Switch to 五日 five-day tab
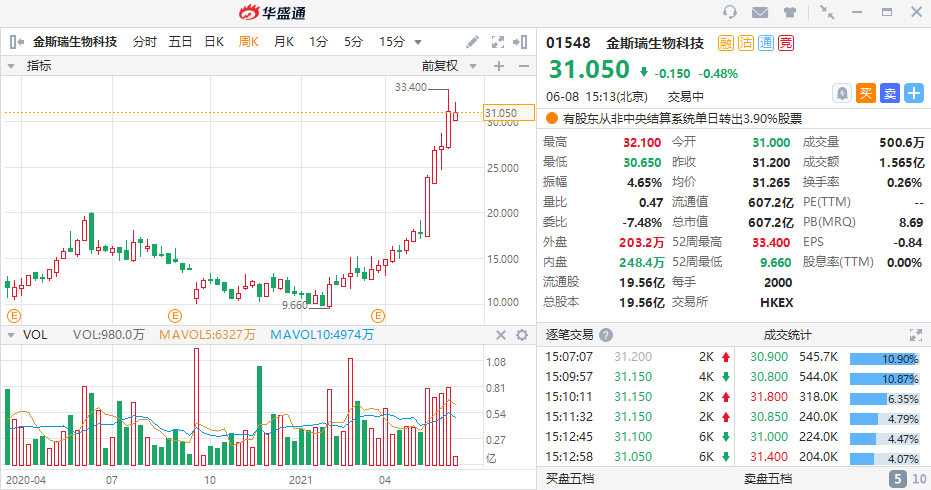This screenshot has width=931, height=490. point(180,42)
